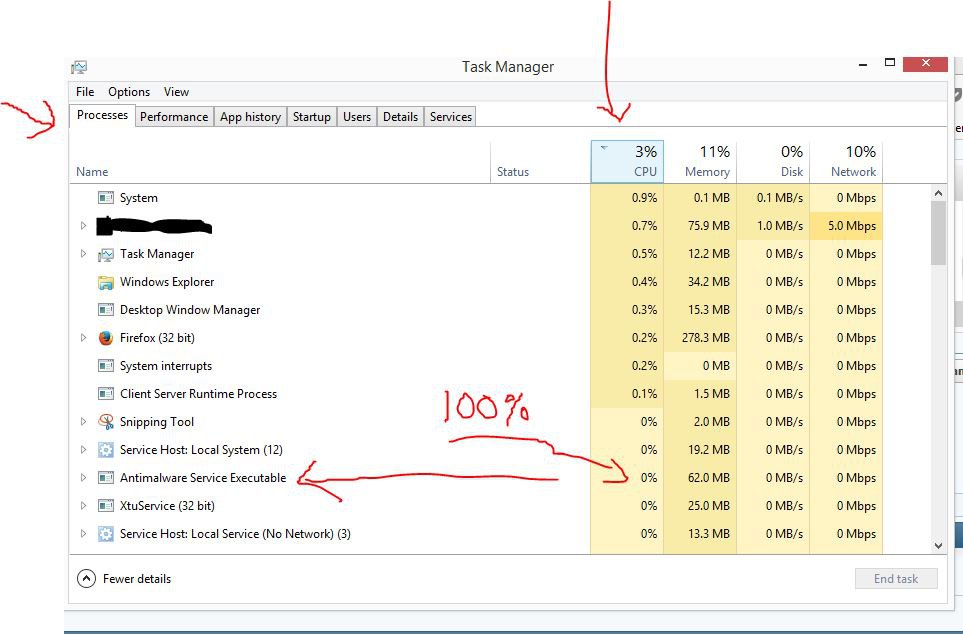The width and height of the screenshot is (963, 634).
Task: Open the File menu
Action: (x=85, y=92)
